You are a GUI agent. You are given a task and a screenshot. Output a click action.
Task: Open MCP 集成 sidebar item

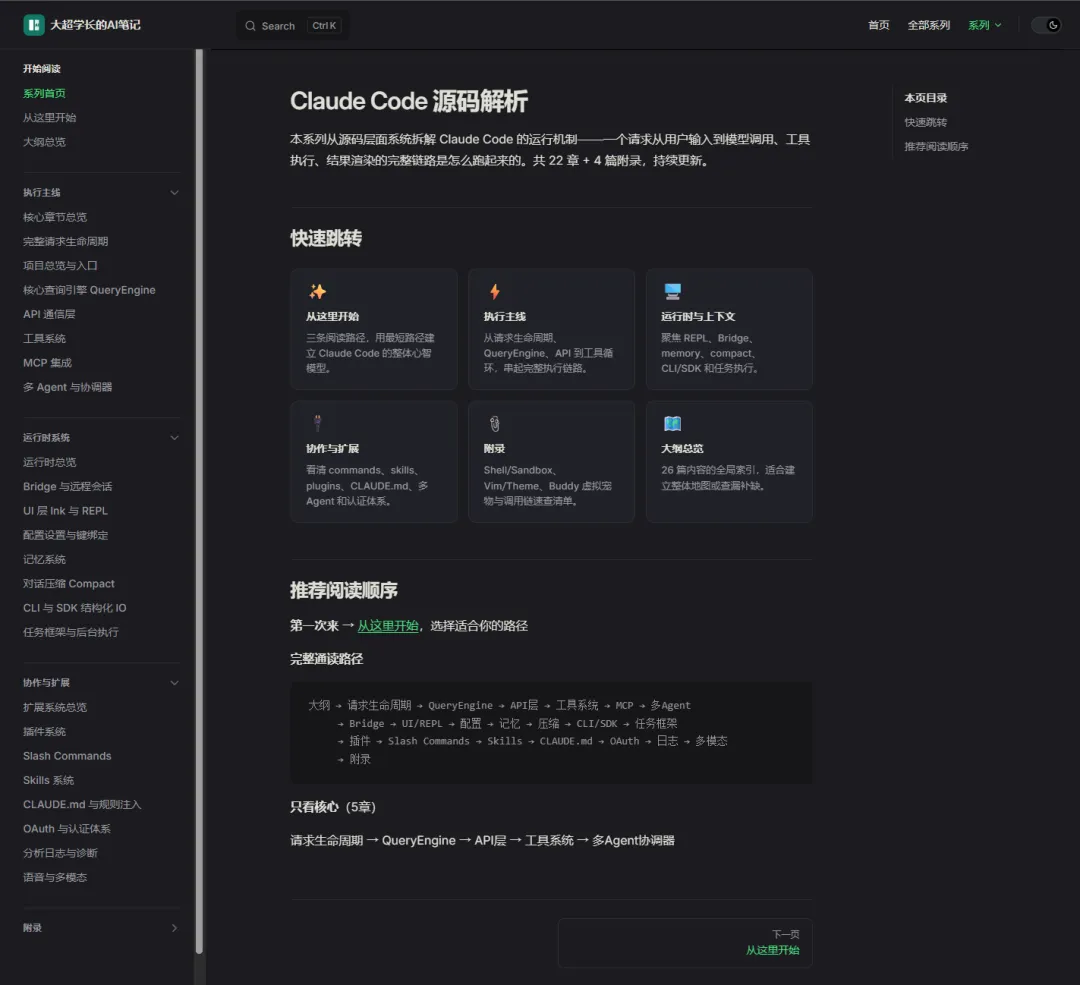click(x=48, y=363)
